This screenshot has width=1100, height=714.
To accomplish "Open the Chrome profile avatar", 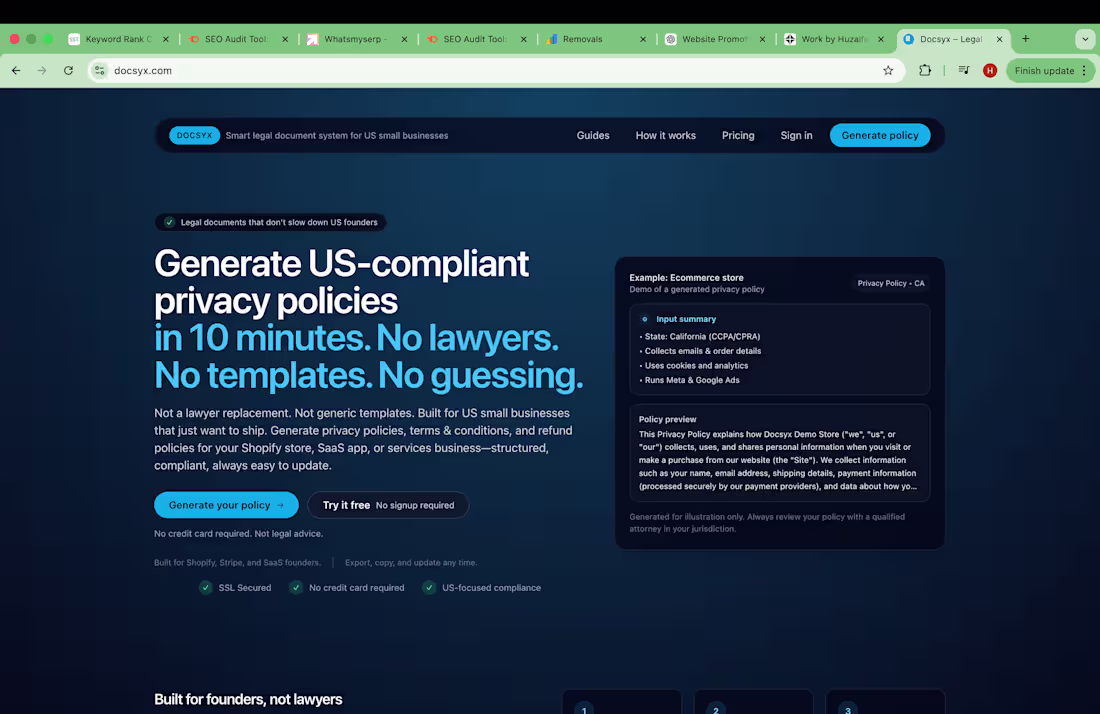I will [x=989, y=71].
